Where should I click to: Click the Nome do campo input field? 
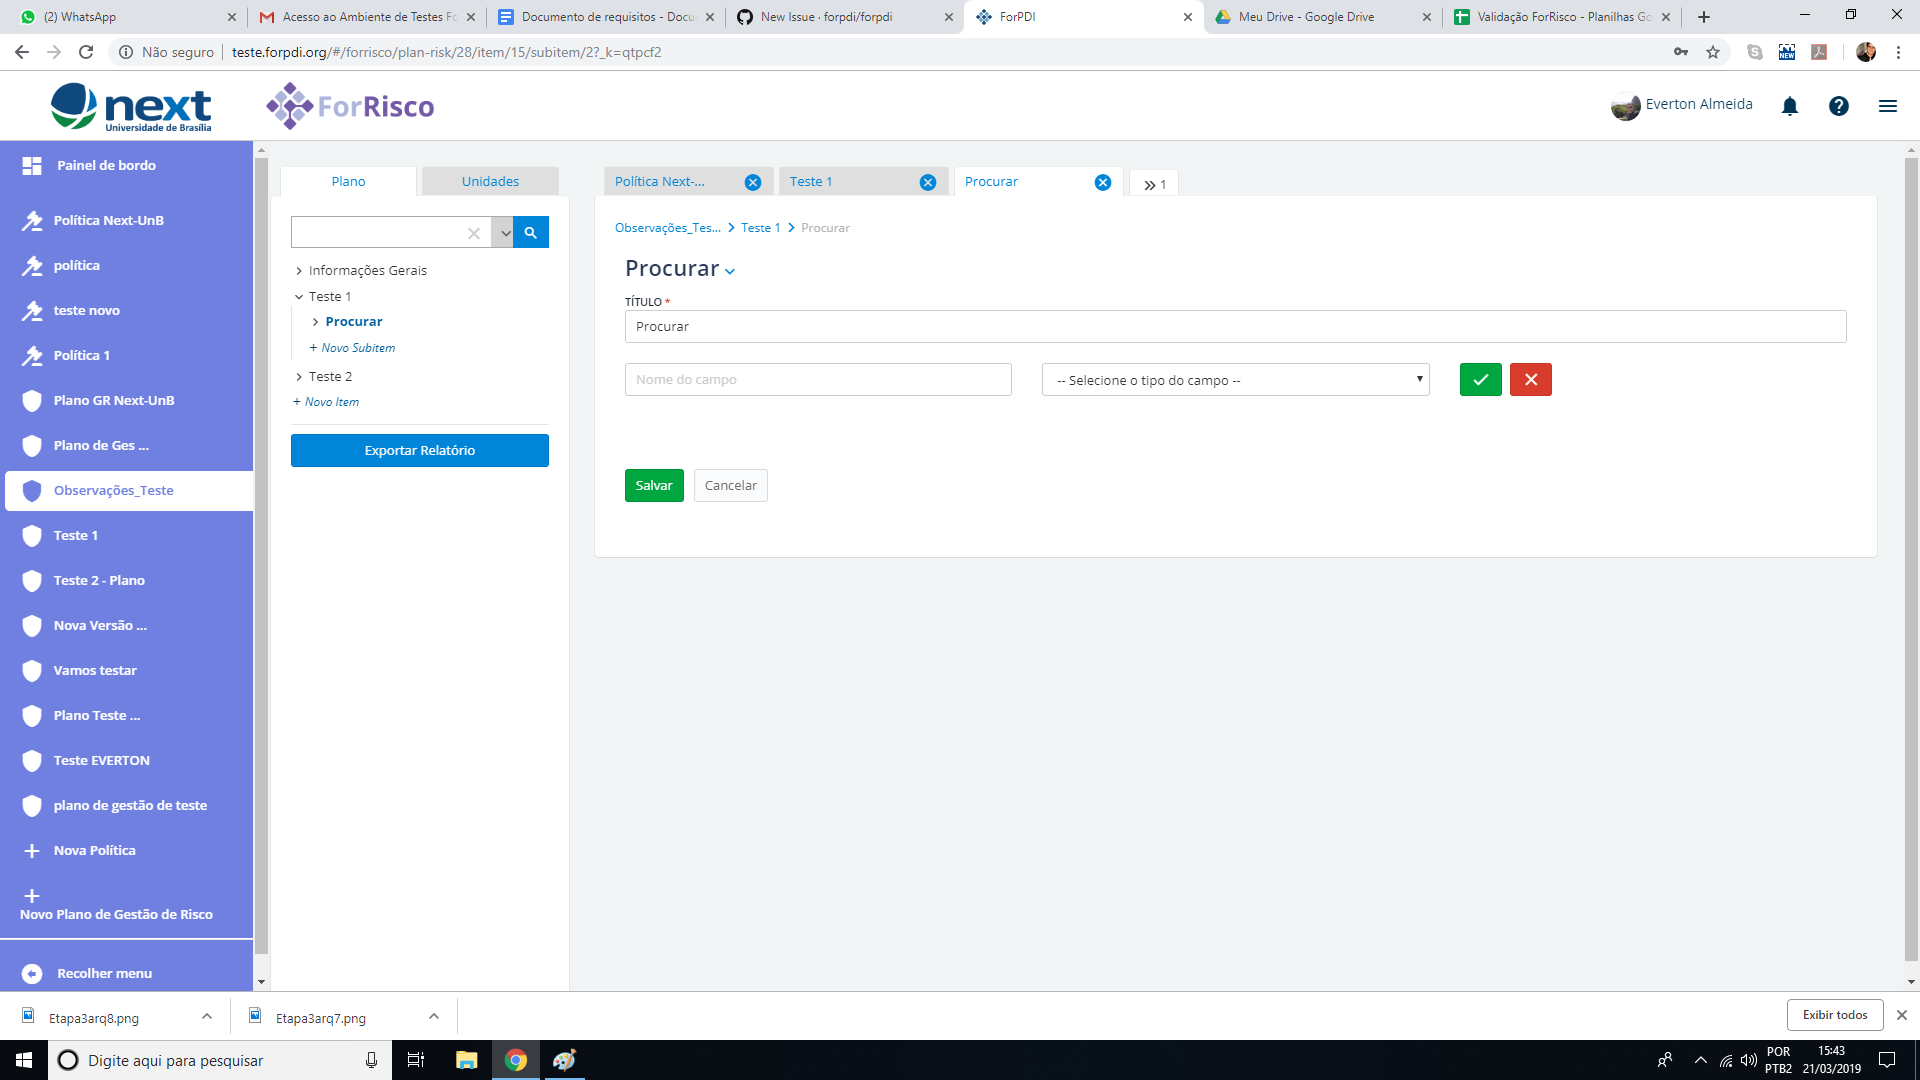pos(818,380)
